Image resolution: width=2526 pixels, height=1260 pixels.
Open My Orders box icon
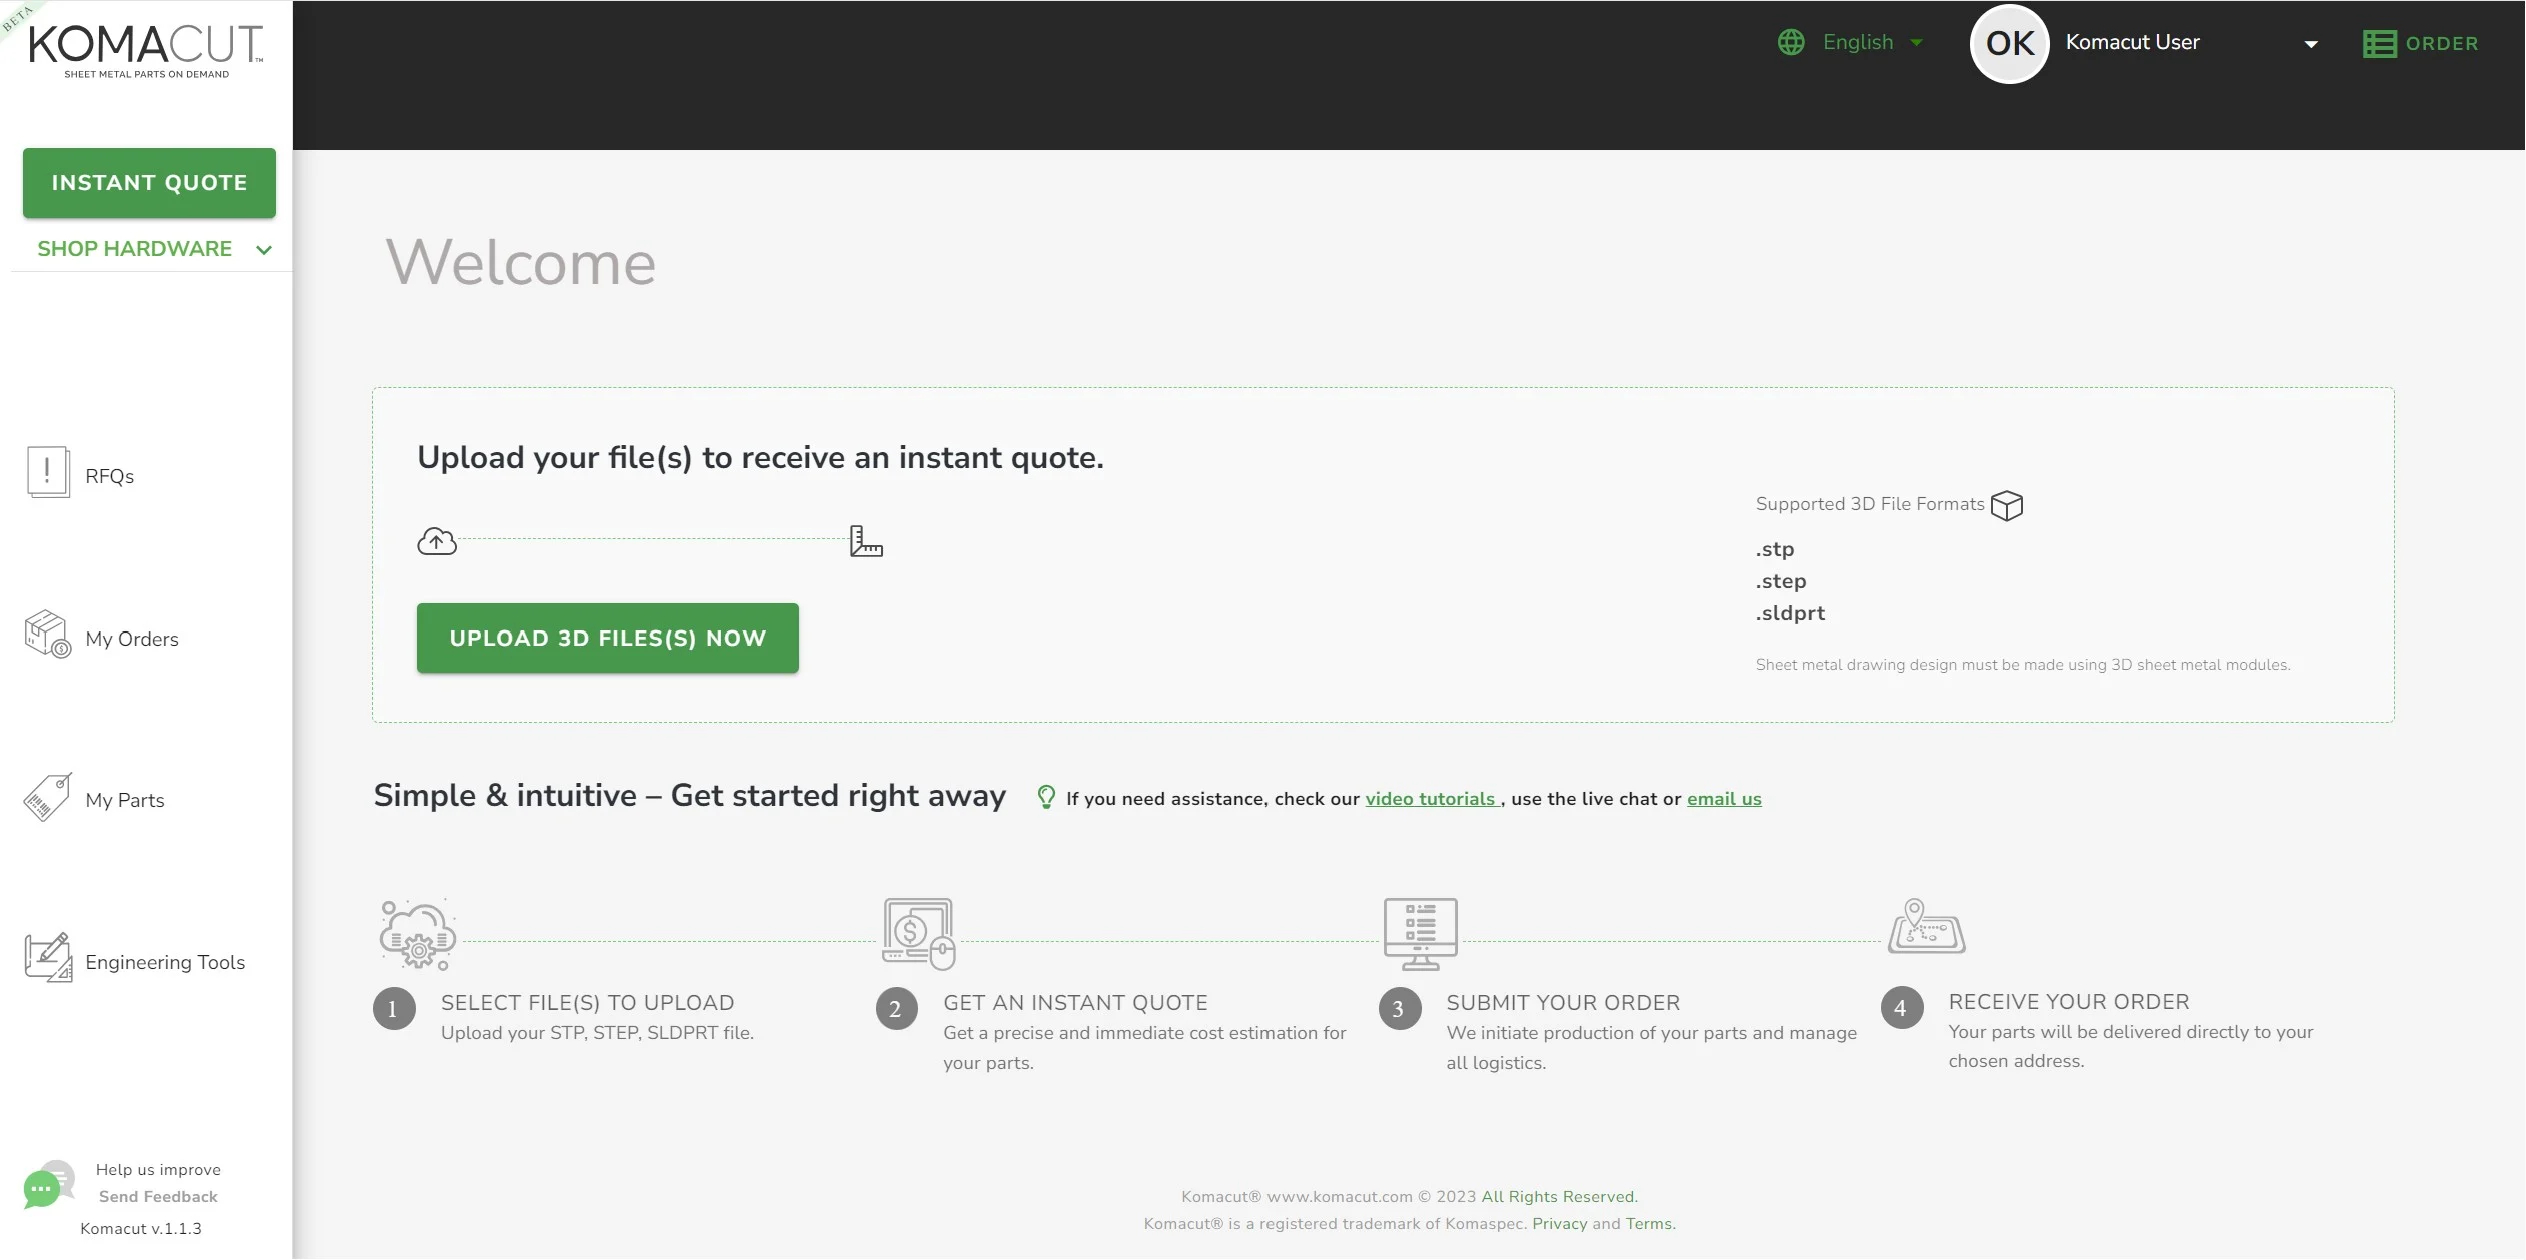coord(47,634)
